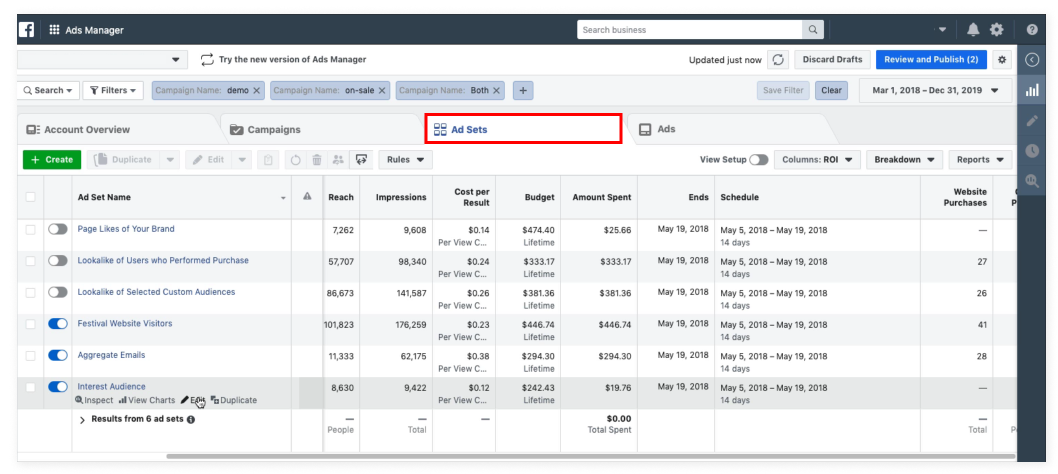1058x474 pixels.
Task: Toggle the Lookalike of Selected Custom Audiences switch
Action: 58,292
